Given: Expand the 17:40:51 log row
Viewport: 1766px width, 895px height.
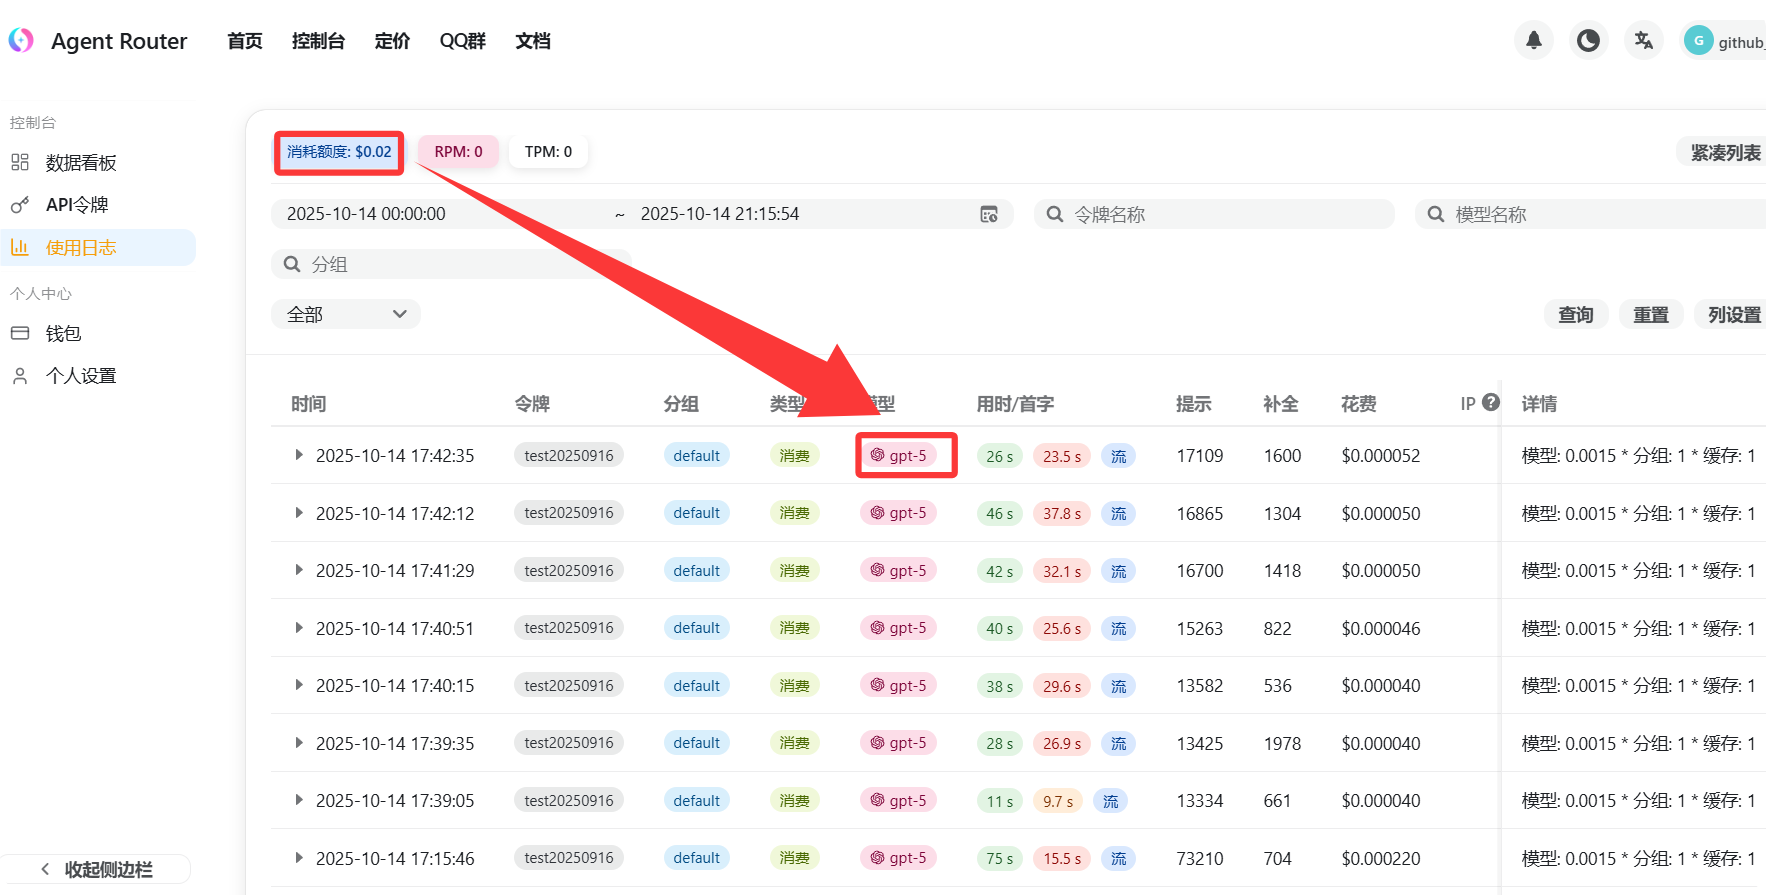Looking at the screenshot, I should (x=298, y=628).
